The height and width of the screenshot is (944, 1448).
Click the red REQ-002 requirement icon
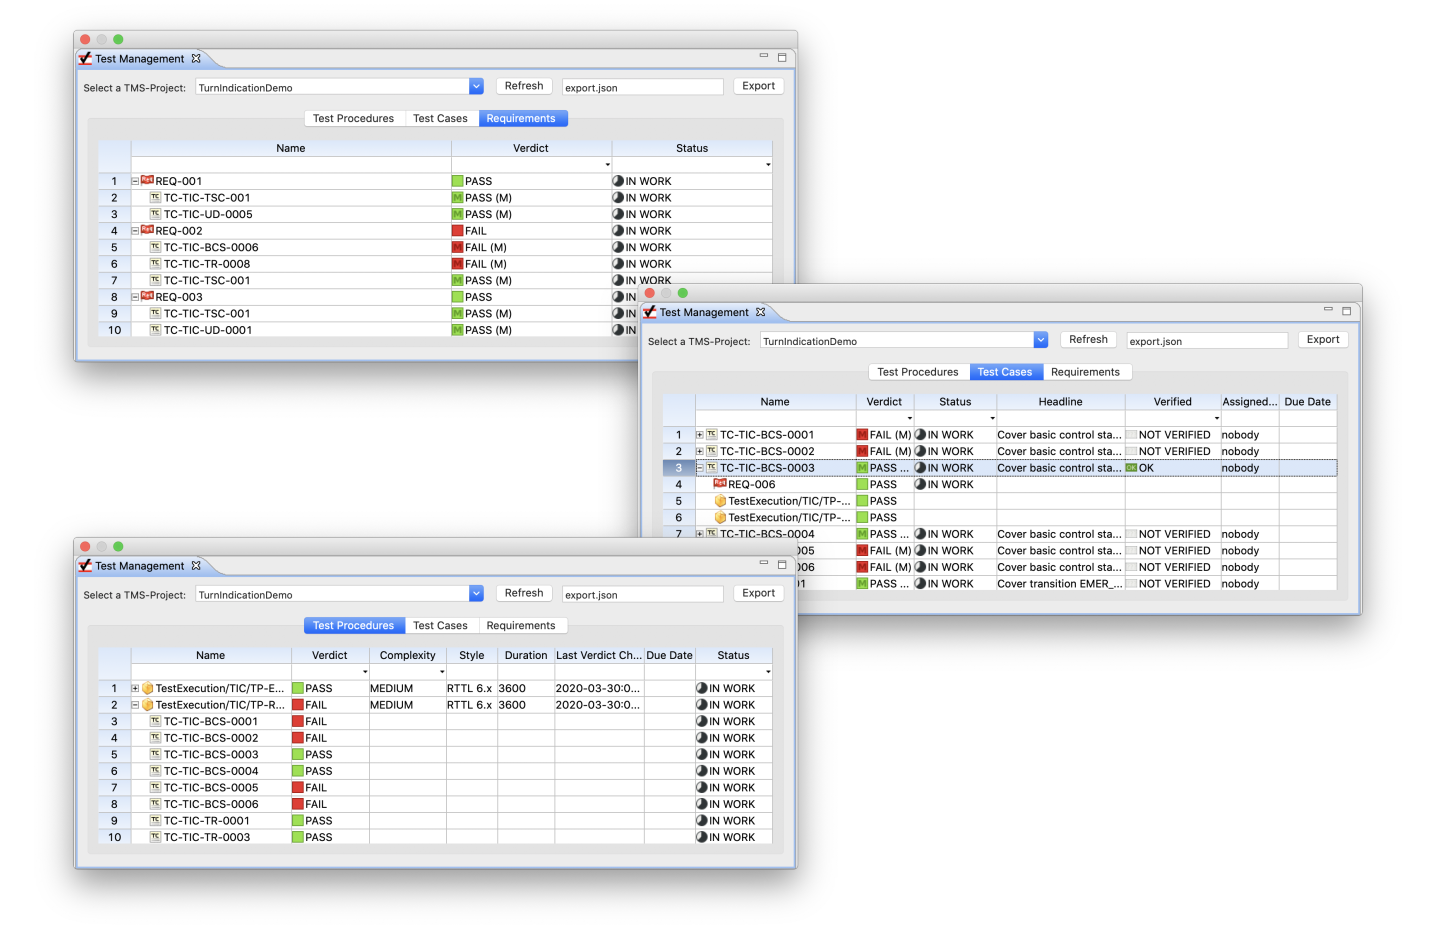[147, 230]
